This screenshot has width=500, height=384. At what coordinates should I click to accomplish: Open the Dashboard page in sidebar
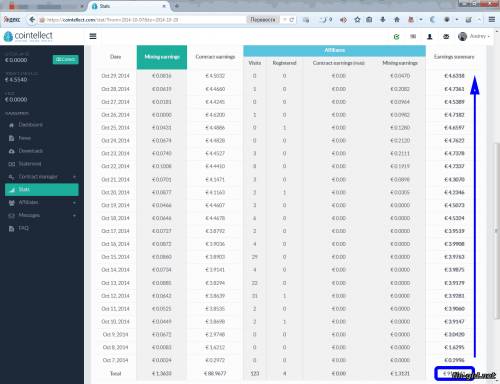coord(30,125)
